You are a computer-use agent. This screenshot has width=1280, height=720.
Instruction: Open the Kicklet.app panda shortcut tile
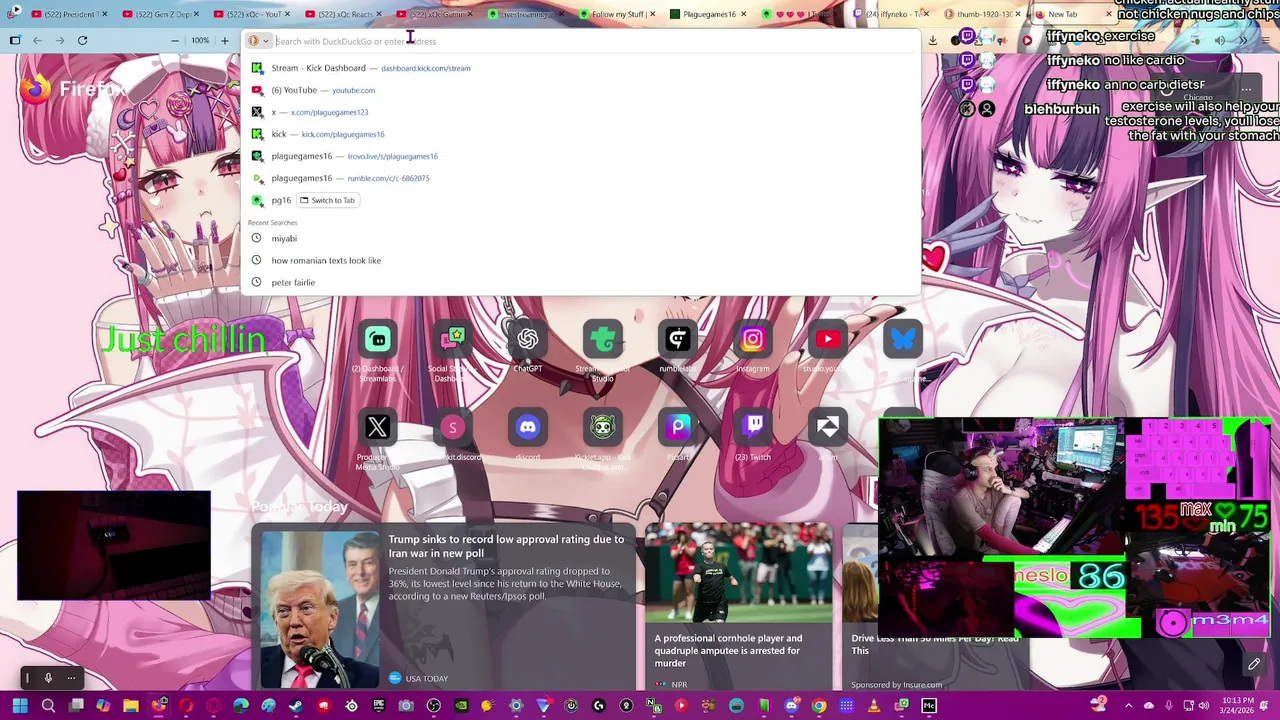tap(603, 428)
